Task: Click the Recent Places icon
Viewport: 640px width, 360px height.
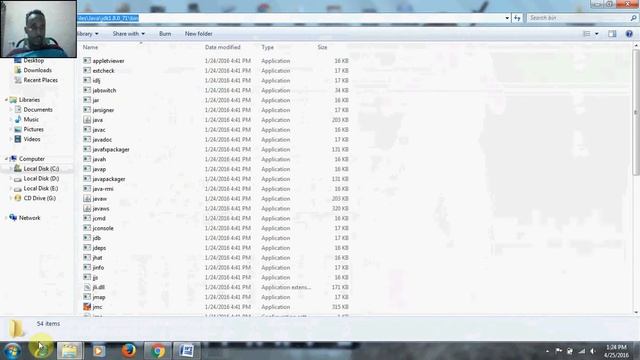Action: [18, 80]
